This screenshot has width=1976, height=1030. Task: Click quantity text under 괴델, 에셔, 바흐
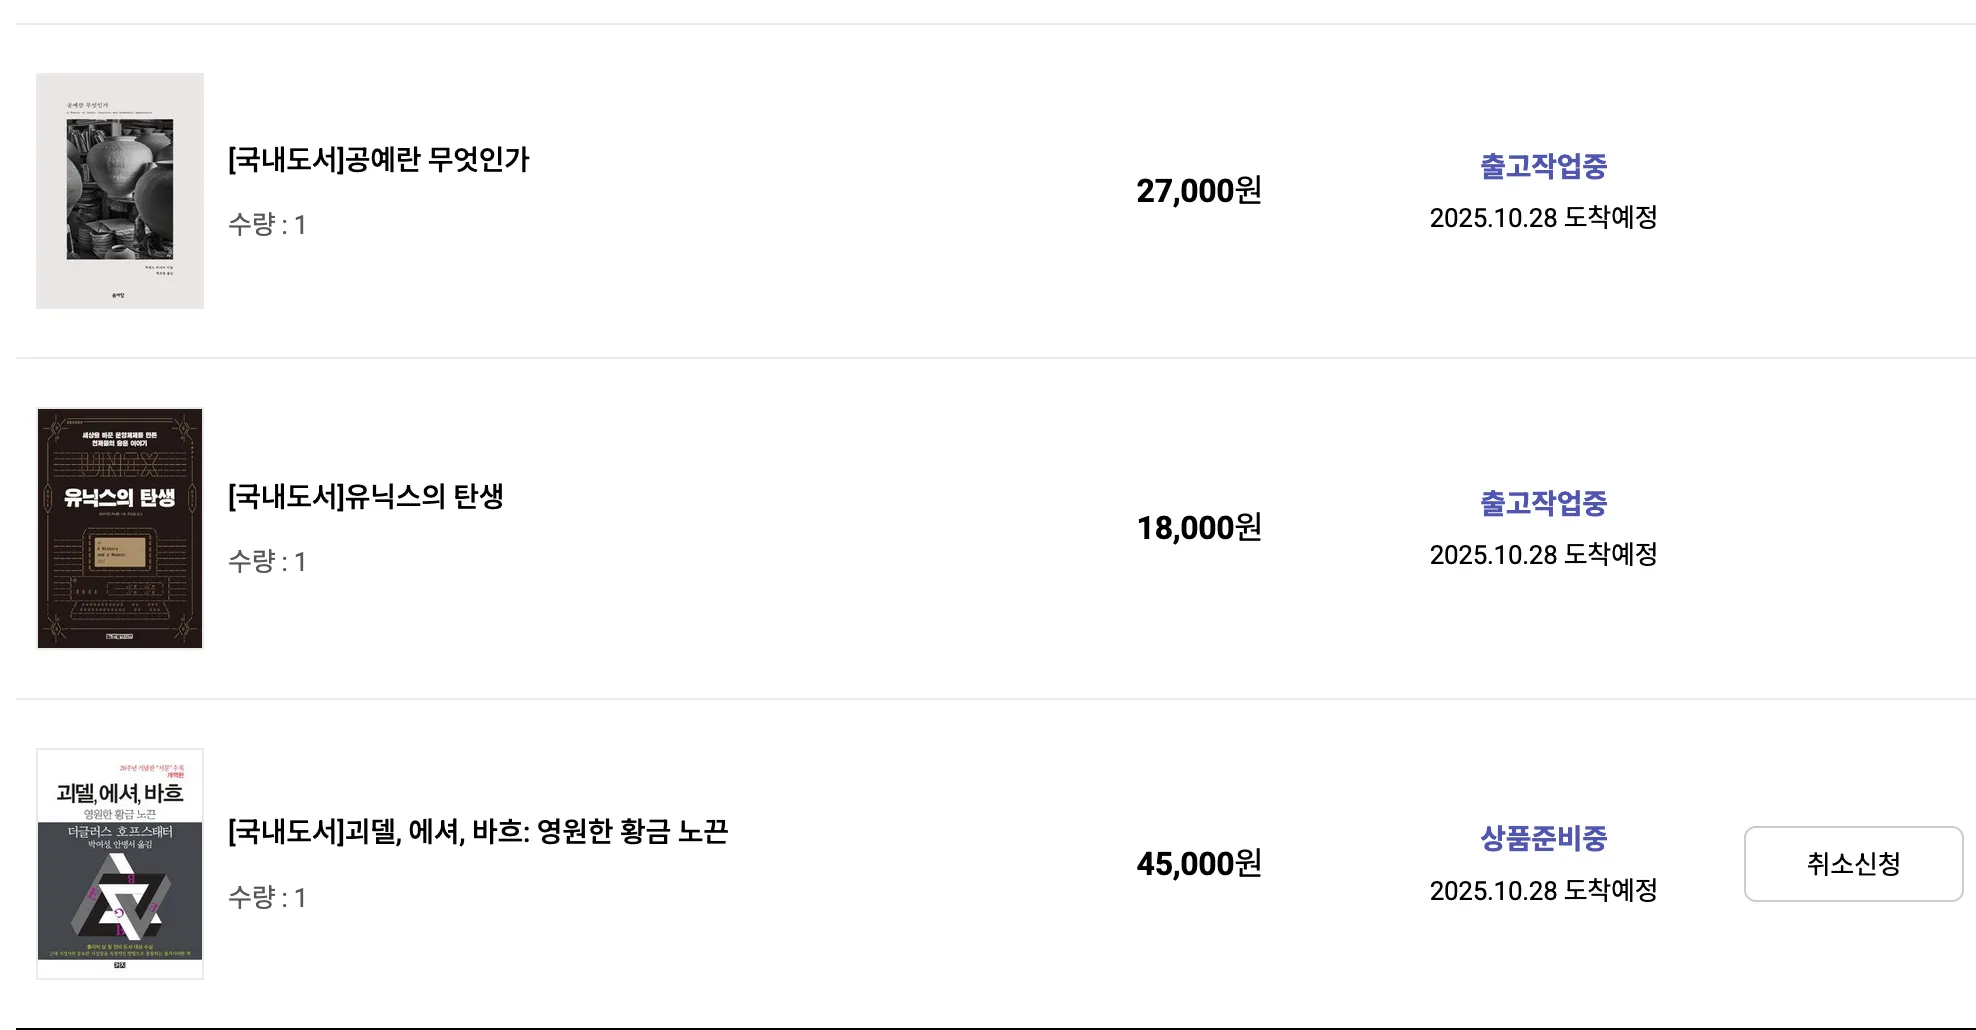click(267, 897)
